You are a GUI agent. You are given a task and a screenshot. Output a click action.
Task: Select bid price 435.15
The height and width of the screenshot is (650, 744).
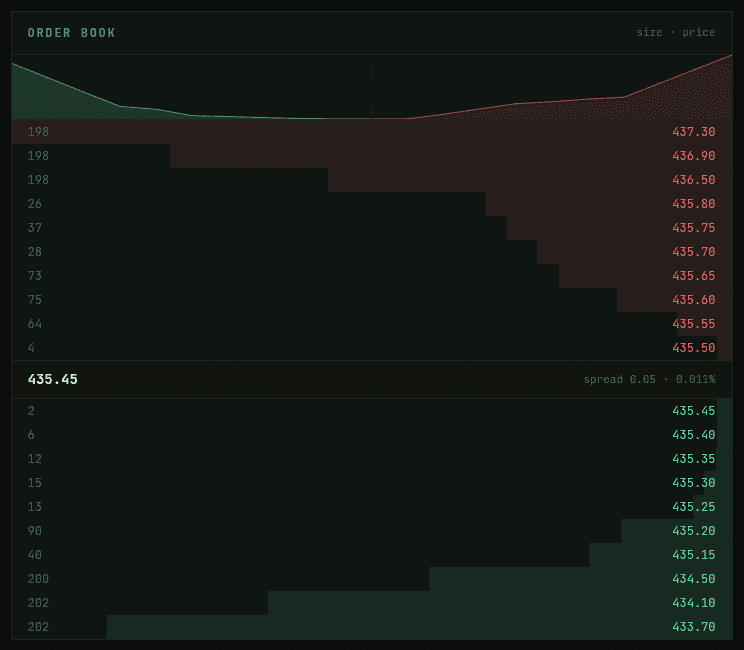click(693, 555)
